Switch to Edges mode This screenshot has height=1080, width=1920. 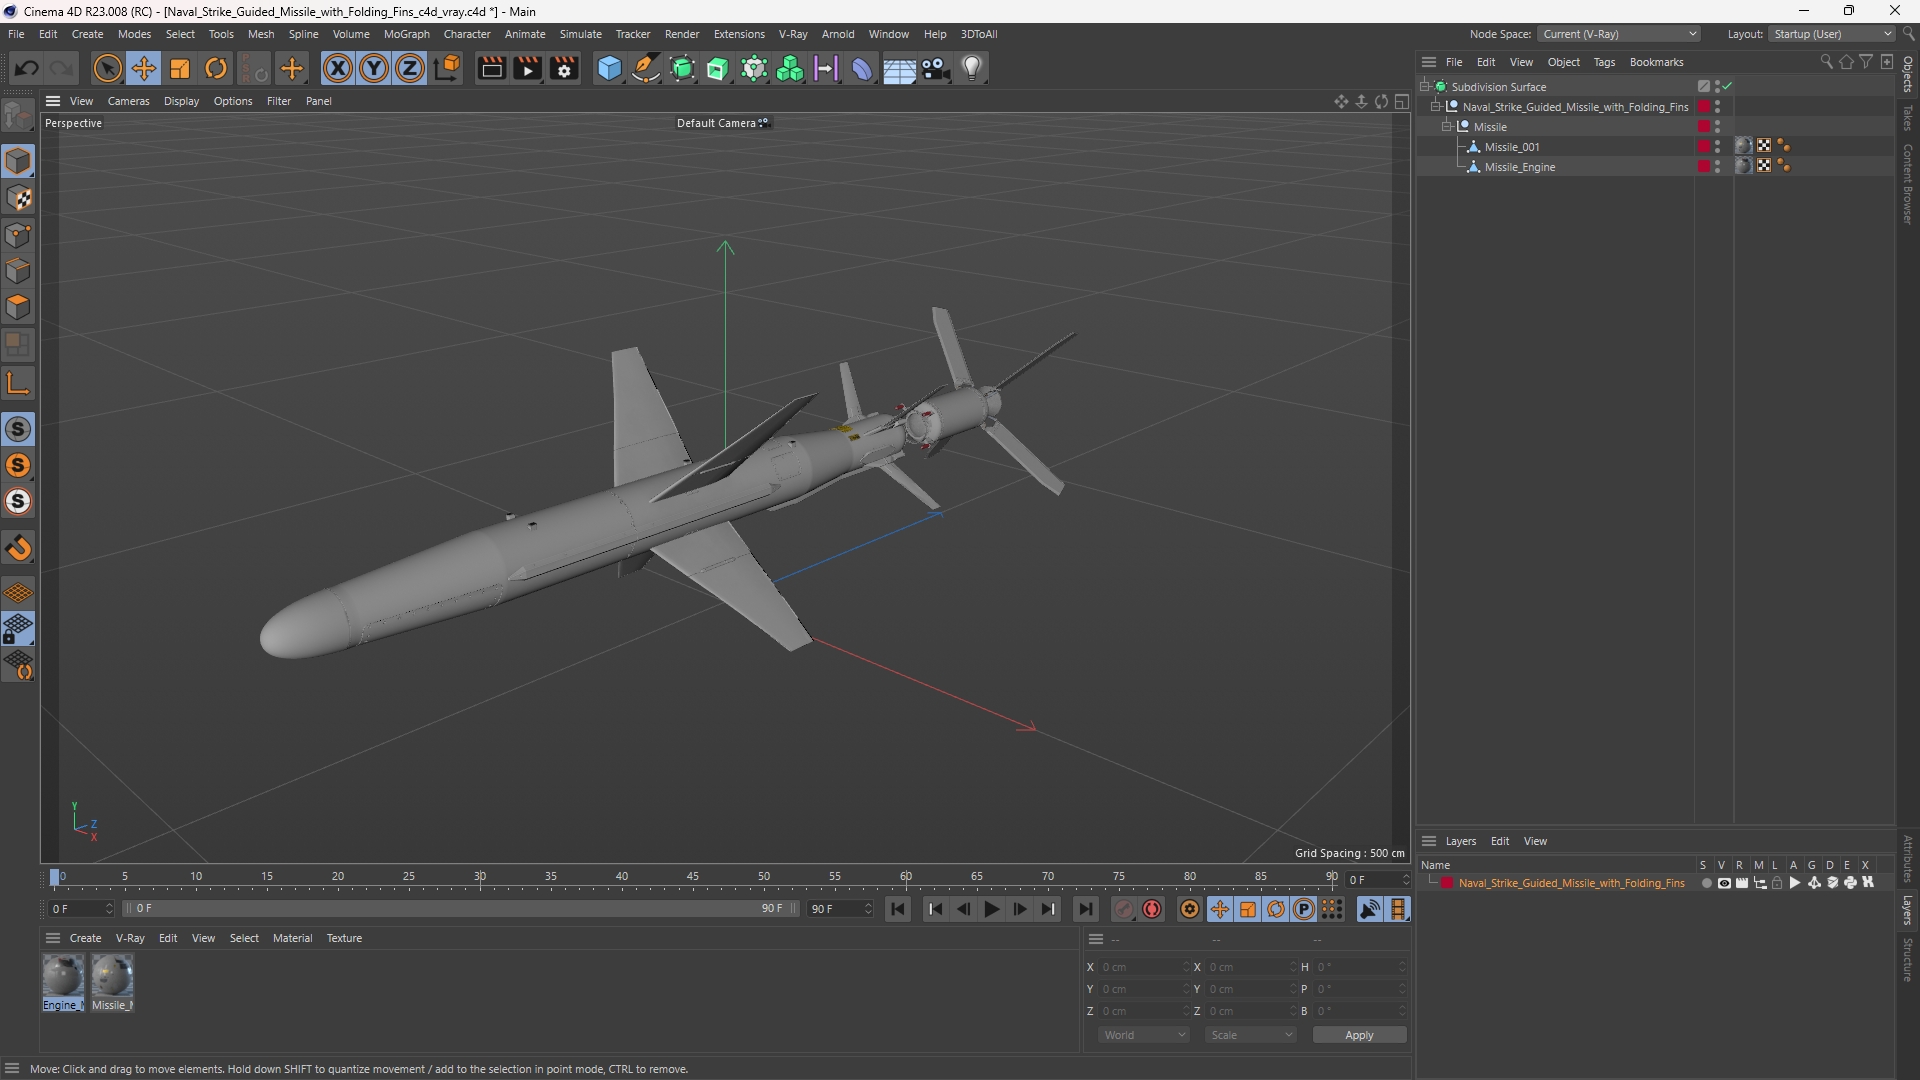point(18,271)
